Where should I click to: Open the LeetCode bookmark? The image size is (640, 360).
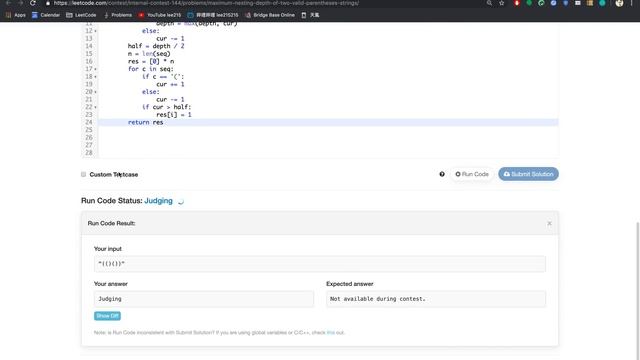pos(81,15)
